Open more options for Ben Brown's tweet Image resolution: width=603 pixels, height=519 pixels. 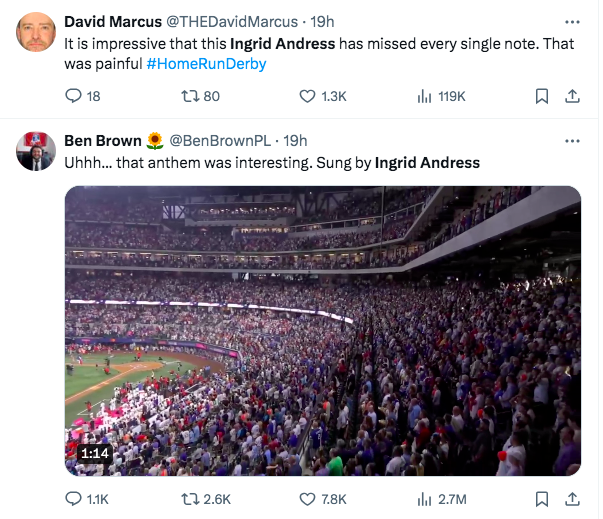click(572, 140)
